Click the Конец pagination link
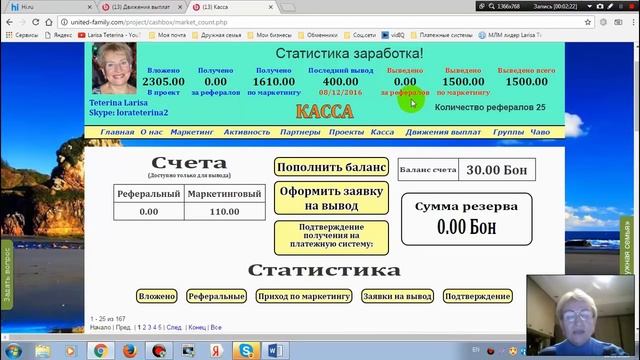The height and width of the screenshot is (360, 640). 198,327
